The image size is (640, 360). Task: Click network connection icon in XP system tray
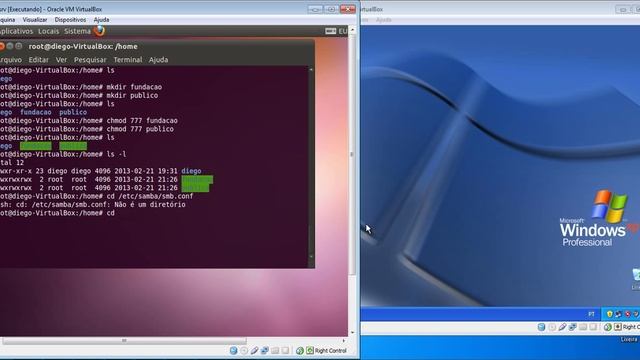[x=618, y=314]
